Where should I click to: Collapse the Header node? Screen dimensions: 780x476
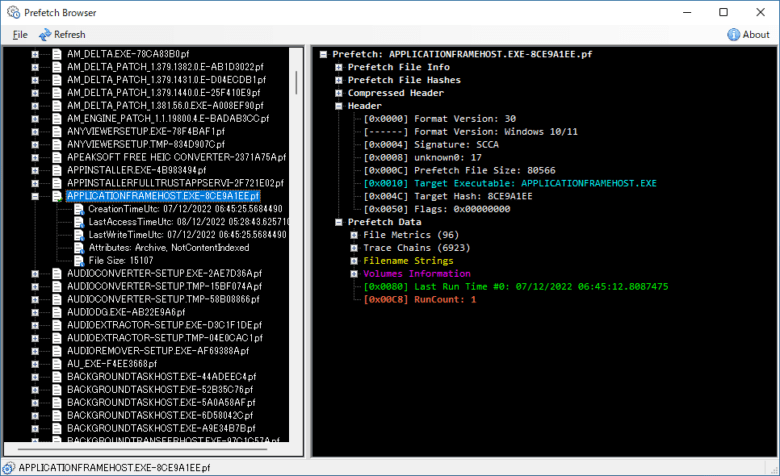click(x=339, y=106)
